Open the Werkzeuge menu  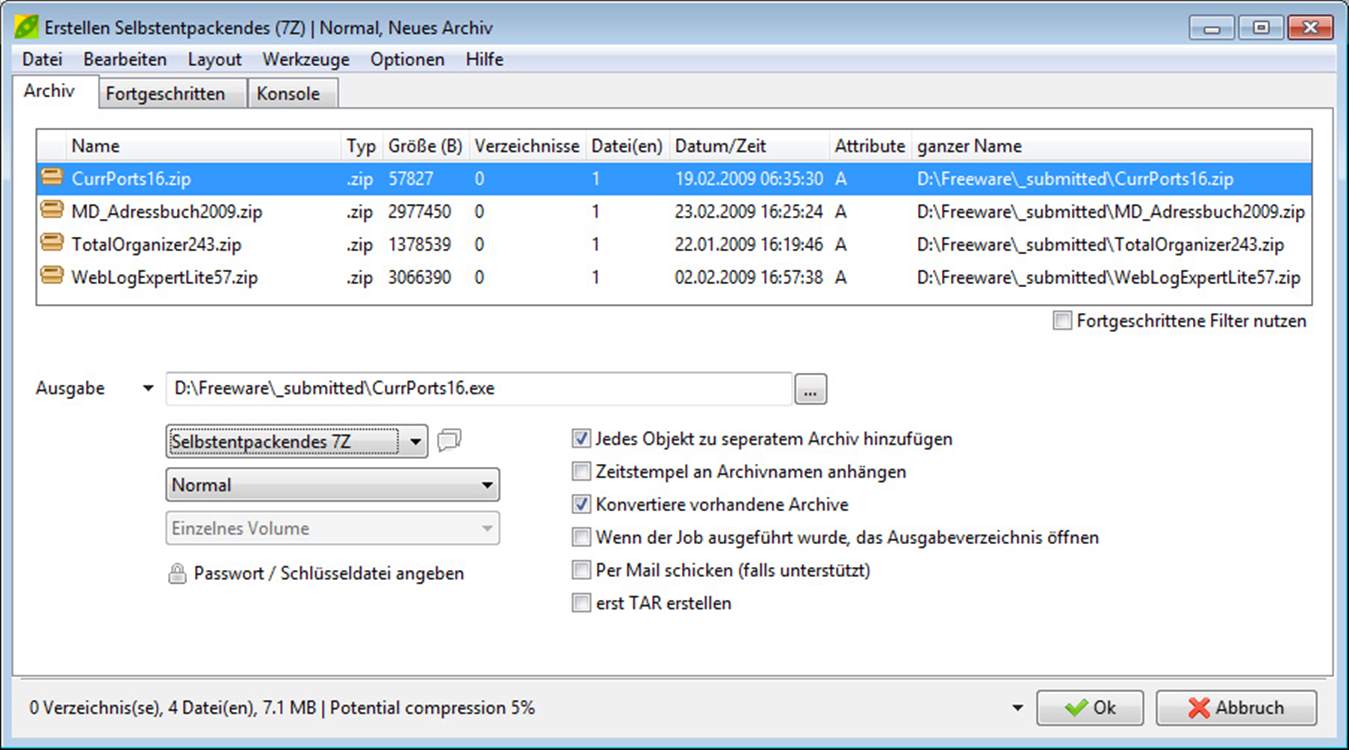coord(306,59)
